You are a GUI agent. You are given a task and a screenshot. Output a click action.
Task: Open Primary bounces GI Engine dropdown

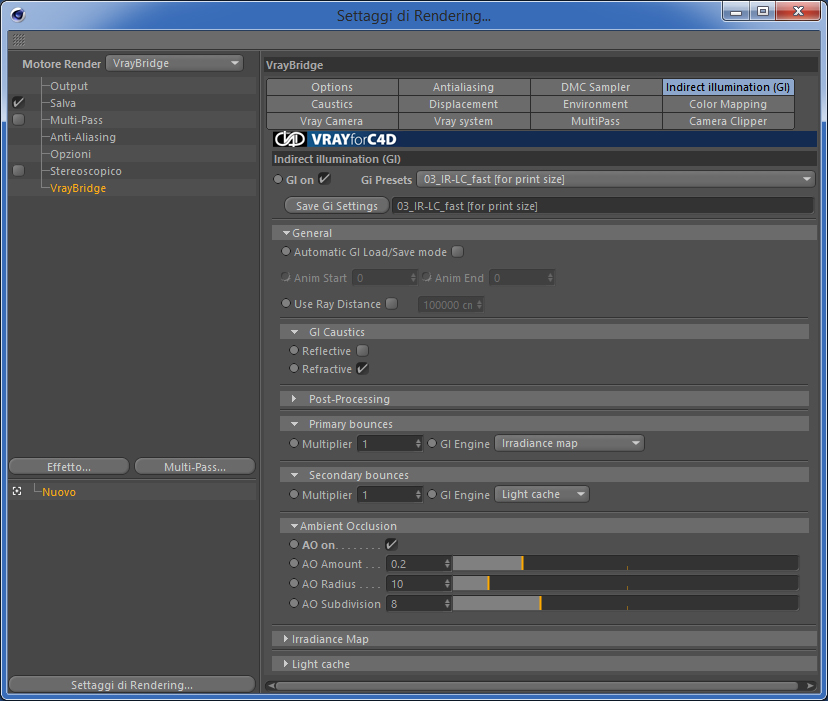tap(569, 443)
